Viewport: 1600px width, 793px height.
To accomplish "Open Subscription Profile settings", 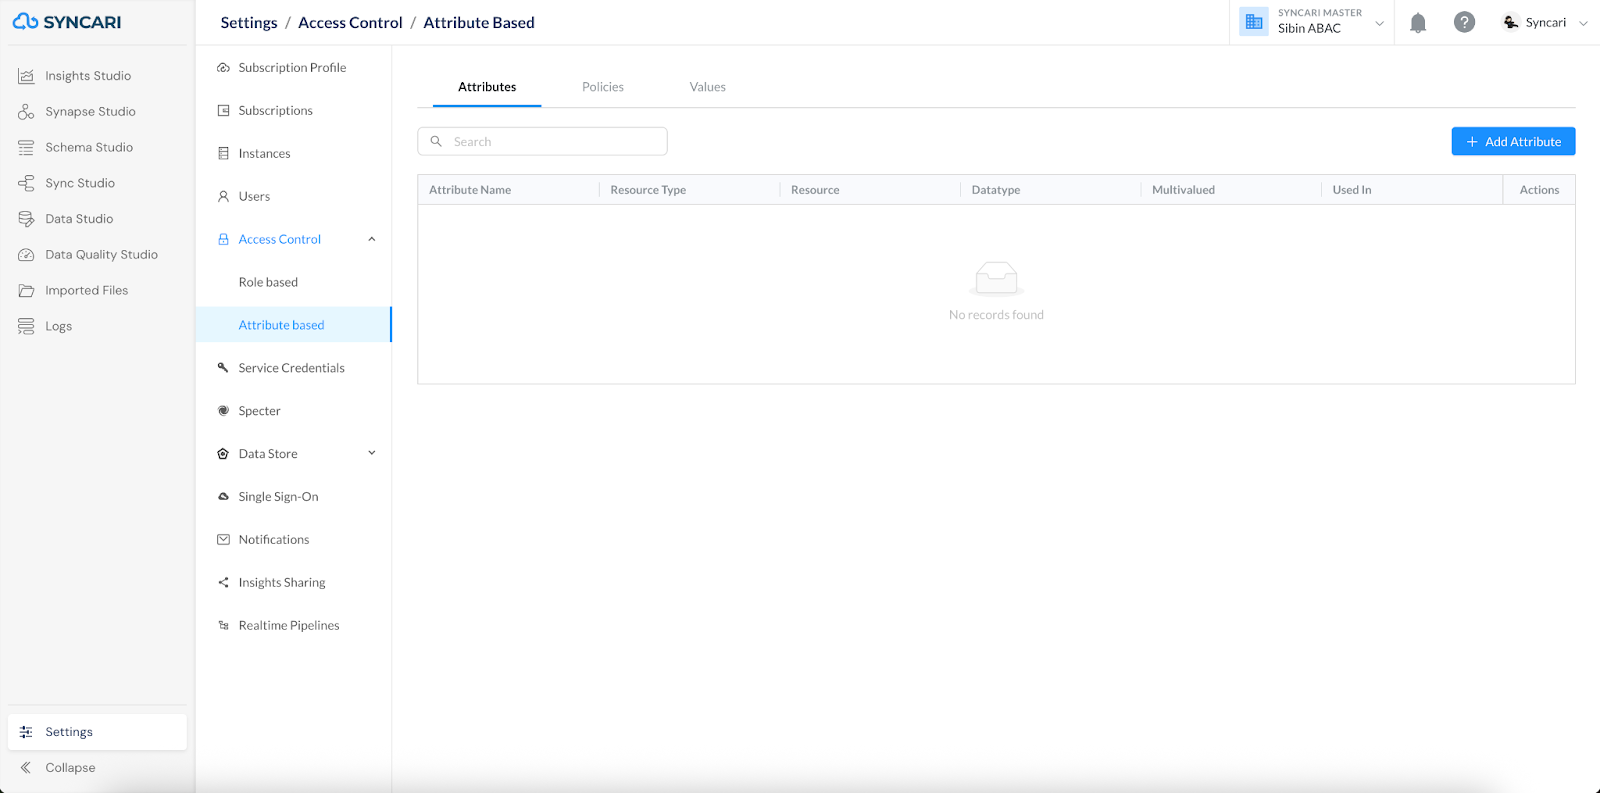I will point(293,68).
